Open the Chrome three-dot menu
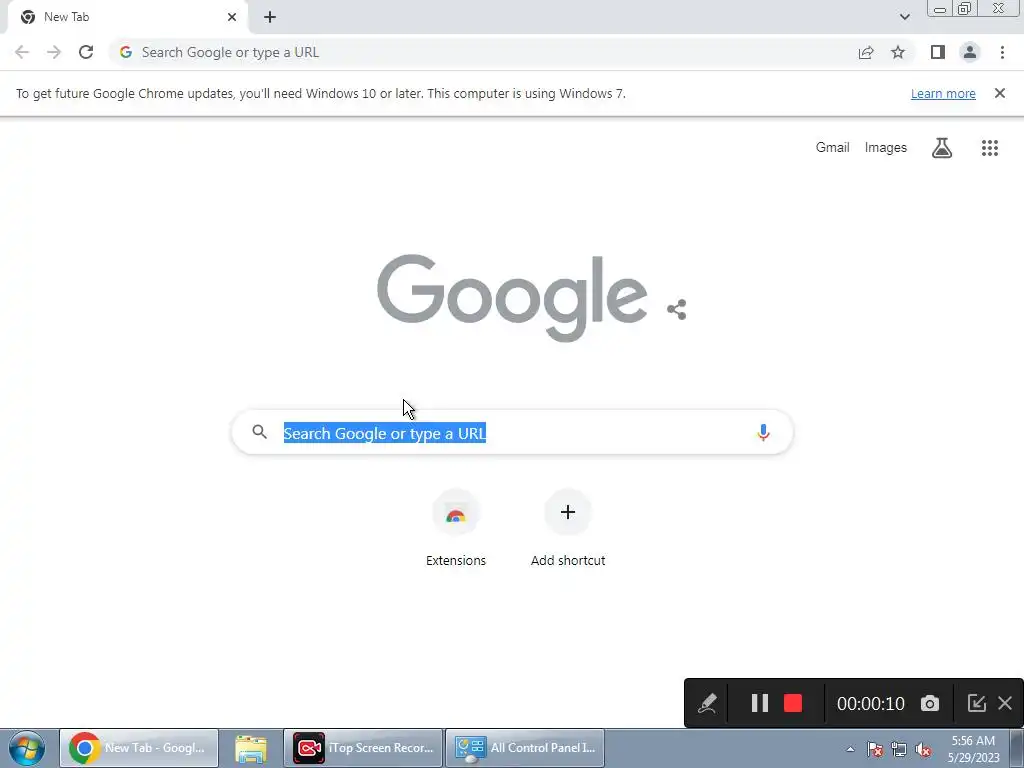Image resolution: width=1024 pixels, height=768 pixels. [x=1002, y=52]
